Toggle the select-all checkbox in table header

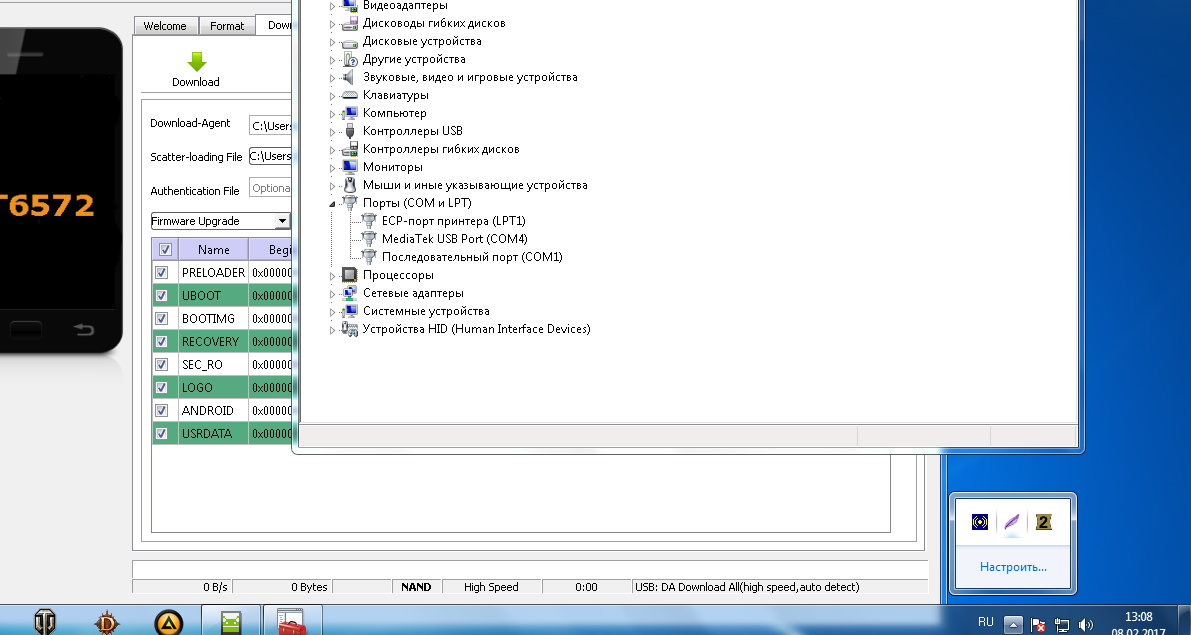pos(165,249)
